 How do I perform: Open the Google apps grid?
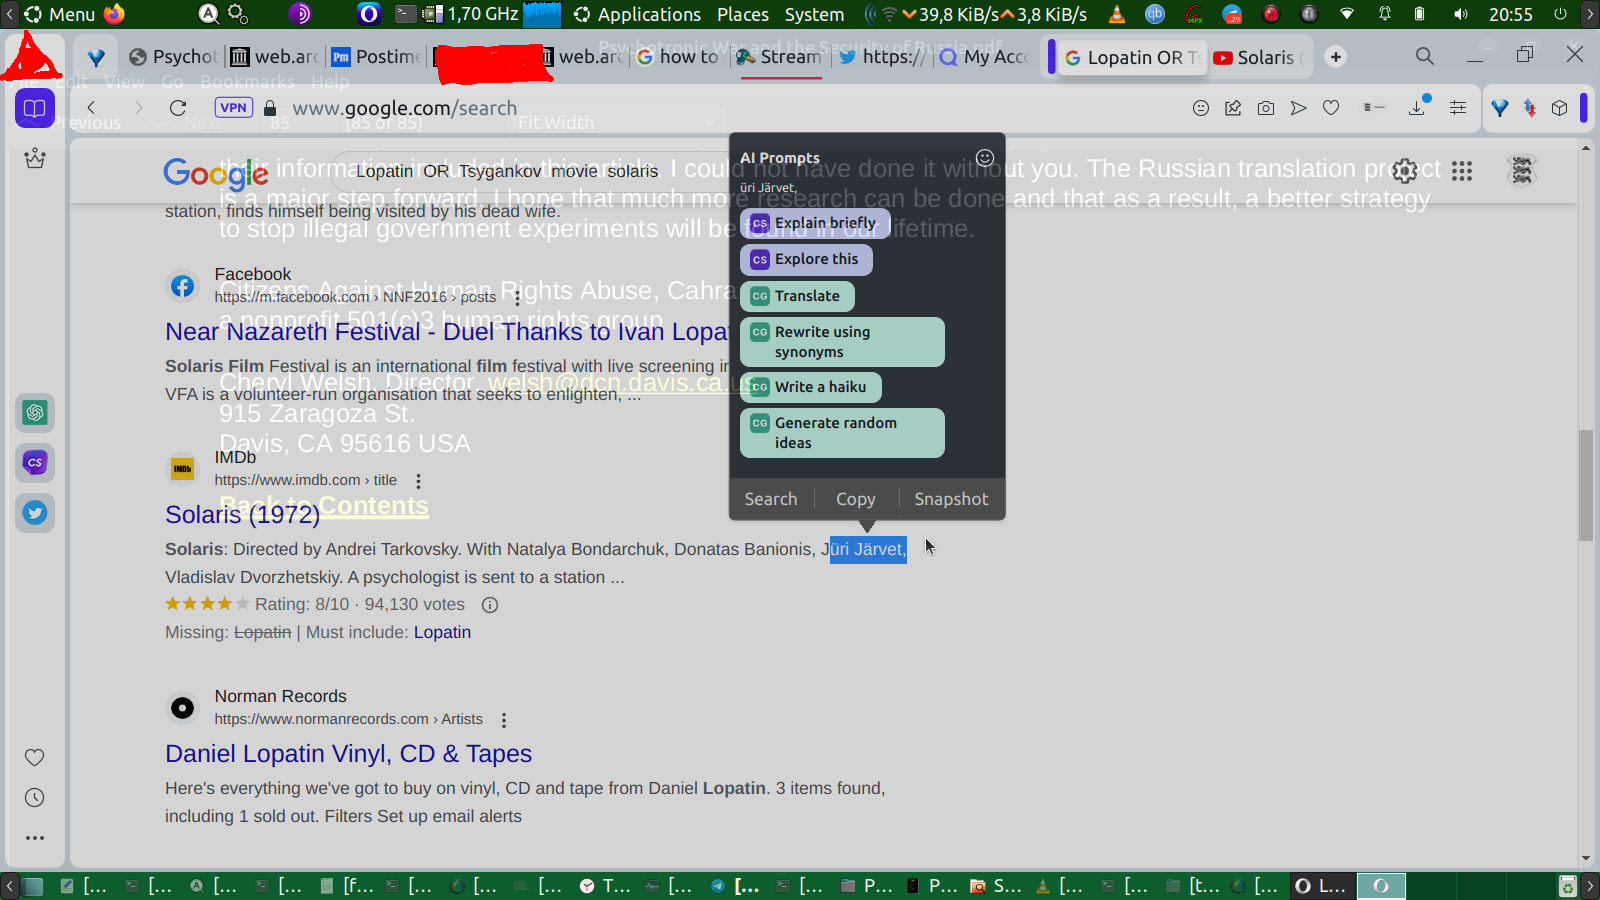click(x=1462, y=171)
